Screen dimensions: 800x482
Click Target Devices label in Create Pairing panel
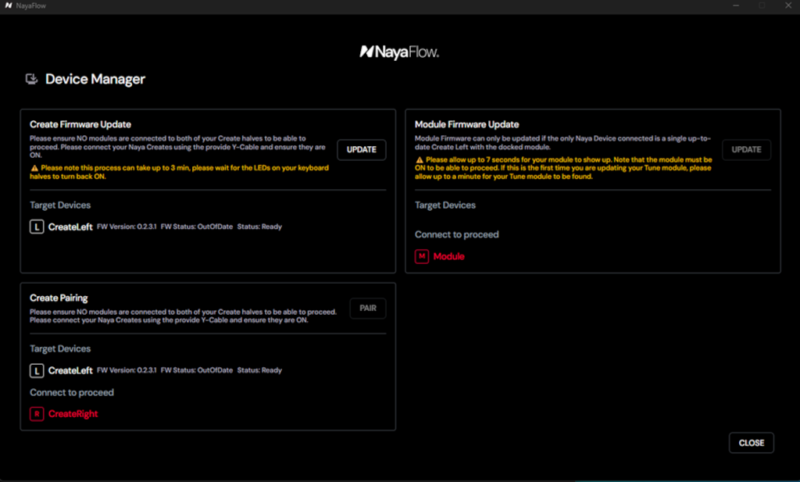[x=60, y=349]
